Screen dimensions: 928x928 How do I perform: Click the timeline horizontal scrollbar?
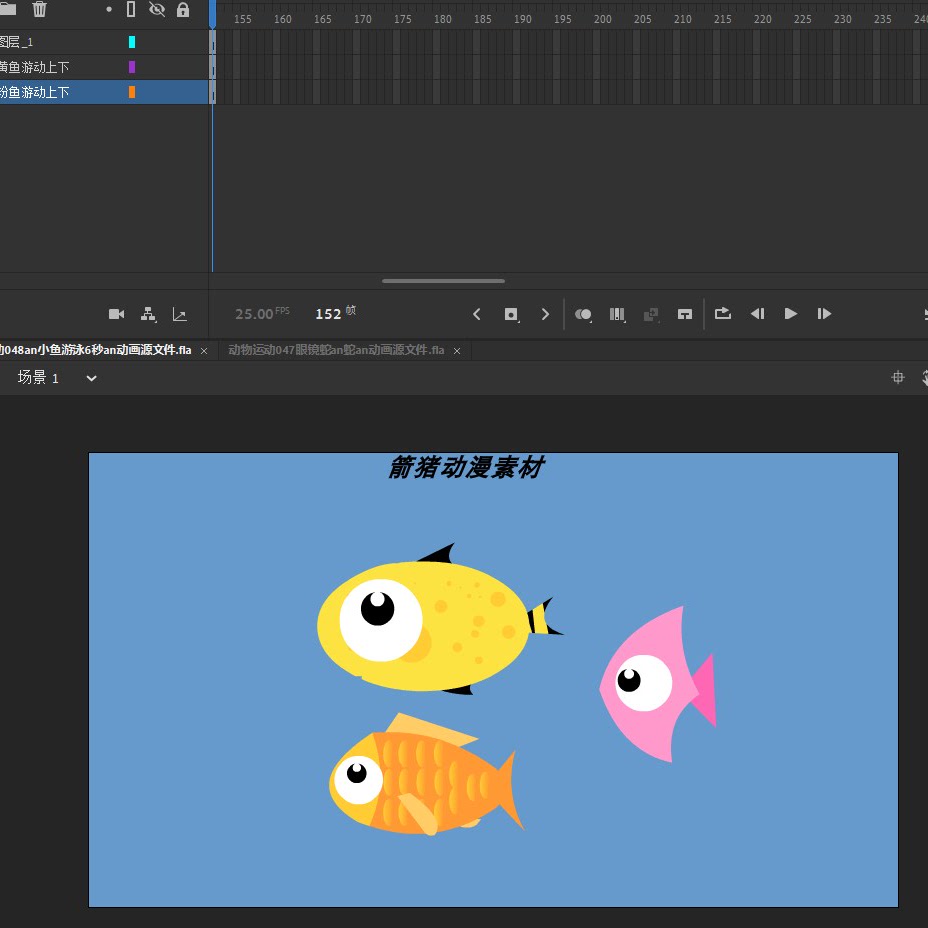tap(443, 281)
